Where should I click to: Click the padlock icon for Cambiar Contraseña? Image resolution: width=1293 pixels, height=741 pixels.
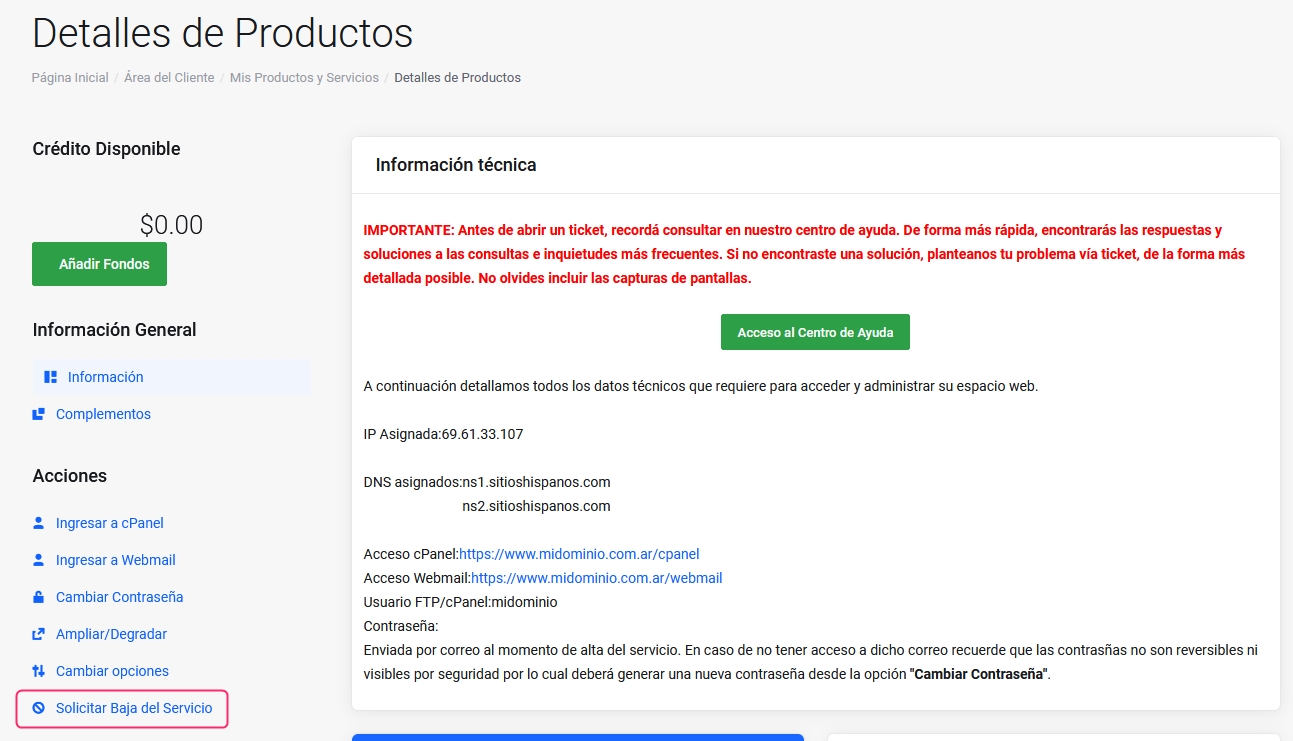click(38, 597)
